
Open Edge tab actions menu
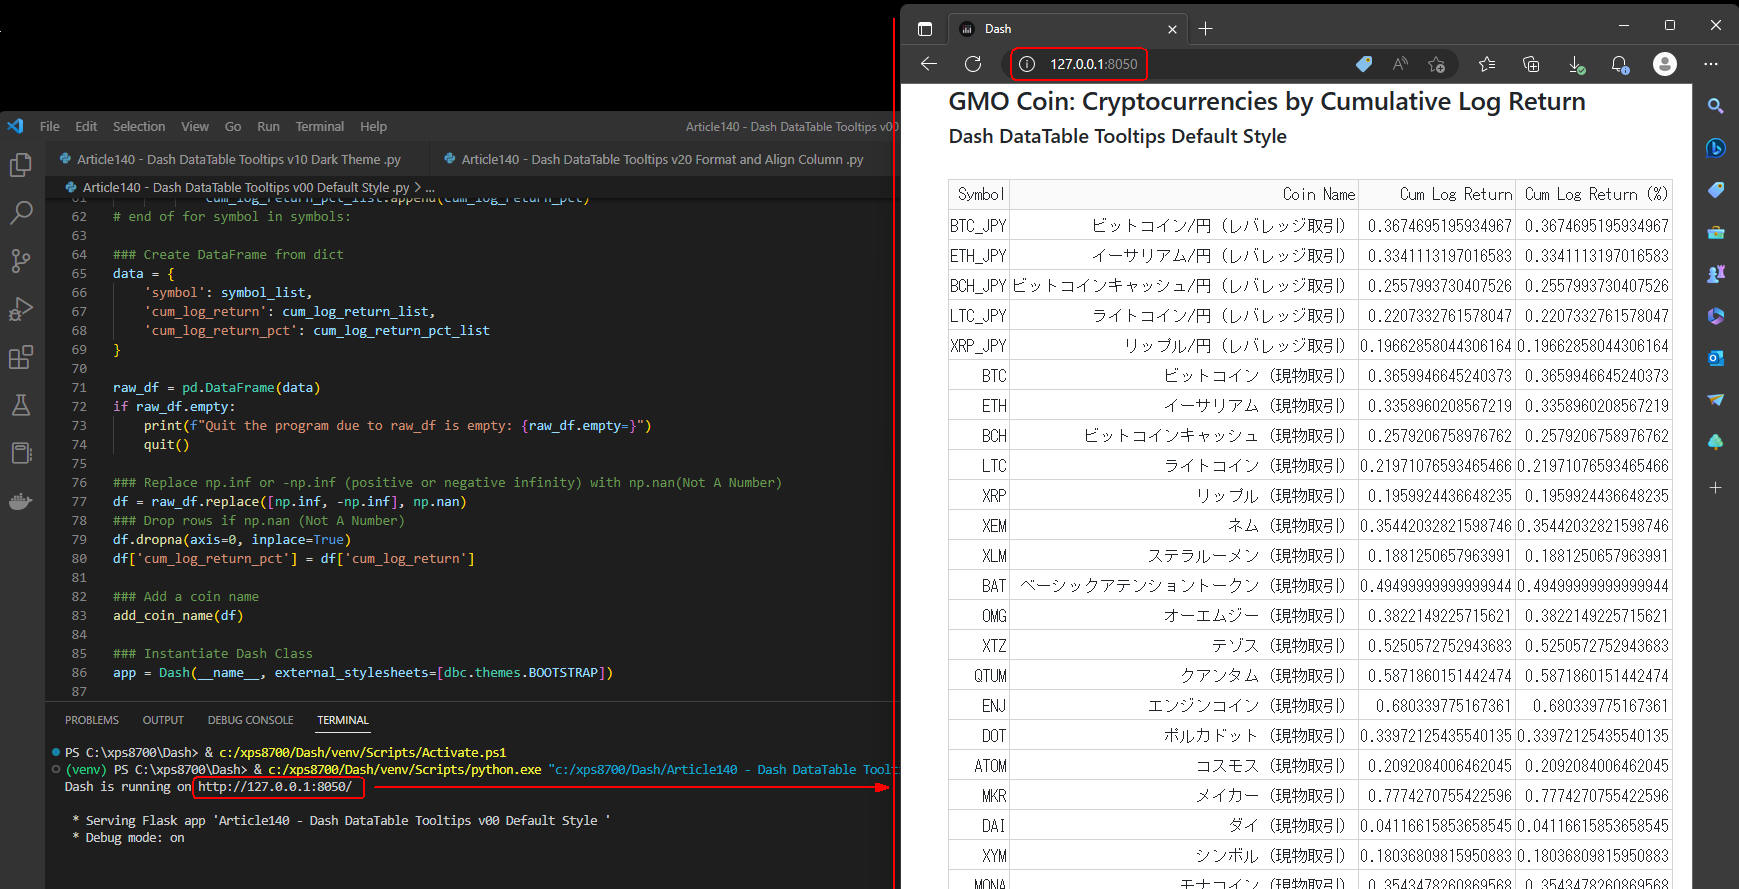click(x=925, y=29)
